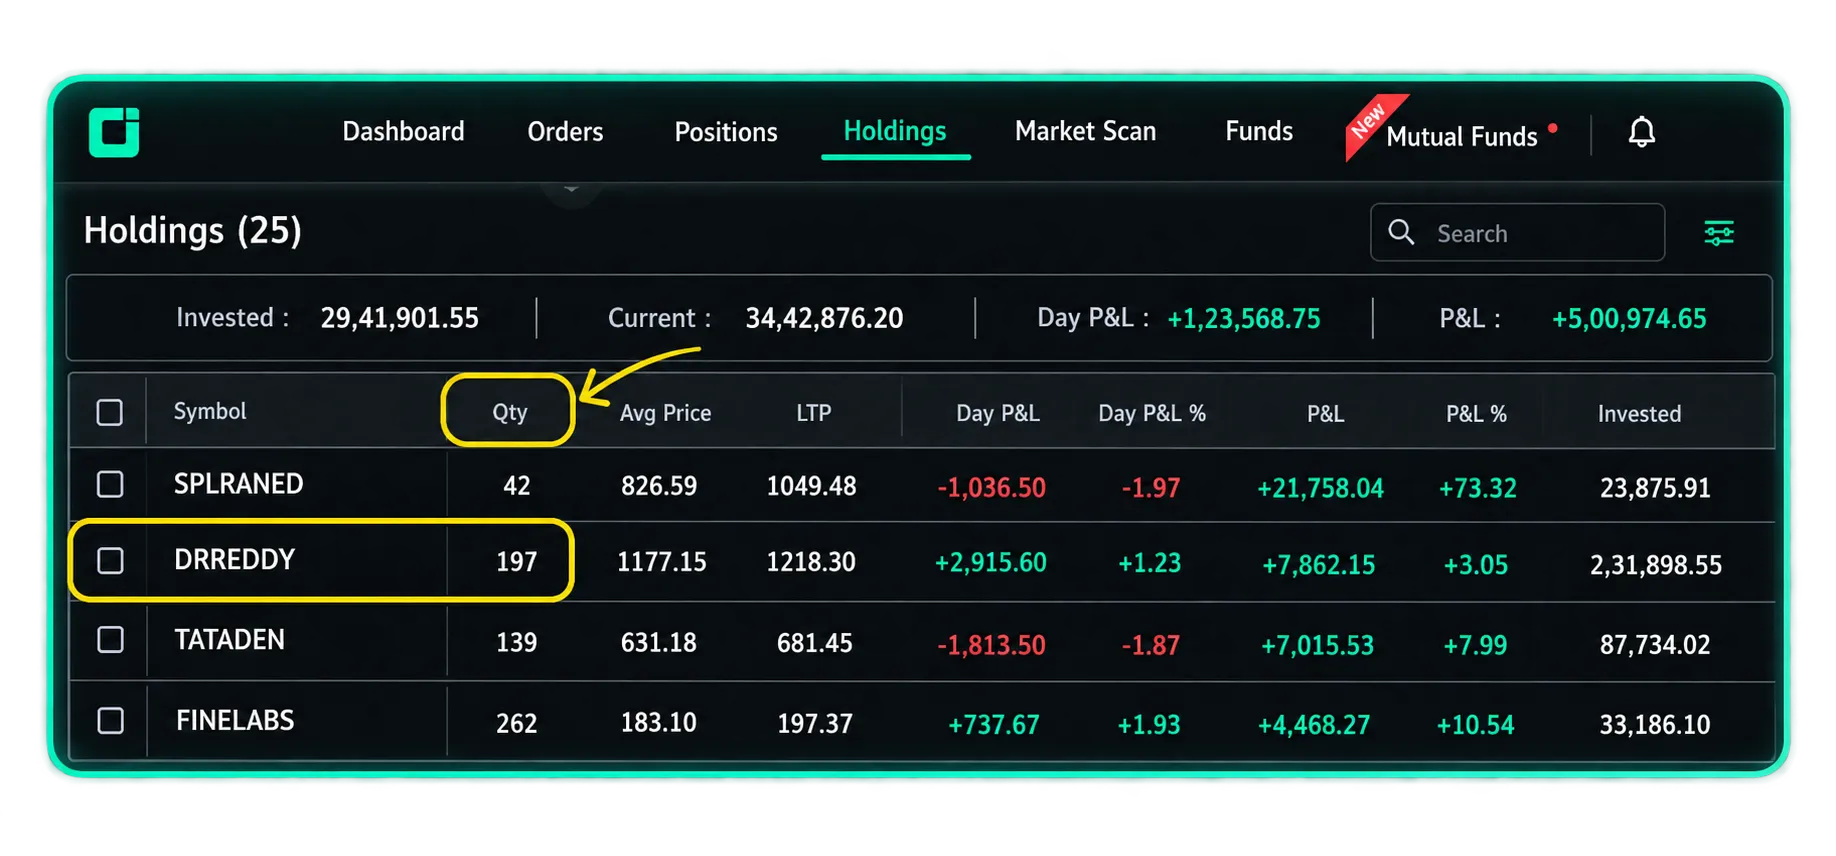Click the green app logo icon
Viewport: 1836px width, 856px height.
click(x=114, y=132)
